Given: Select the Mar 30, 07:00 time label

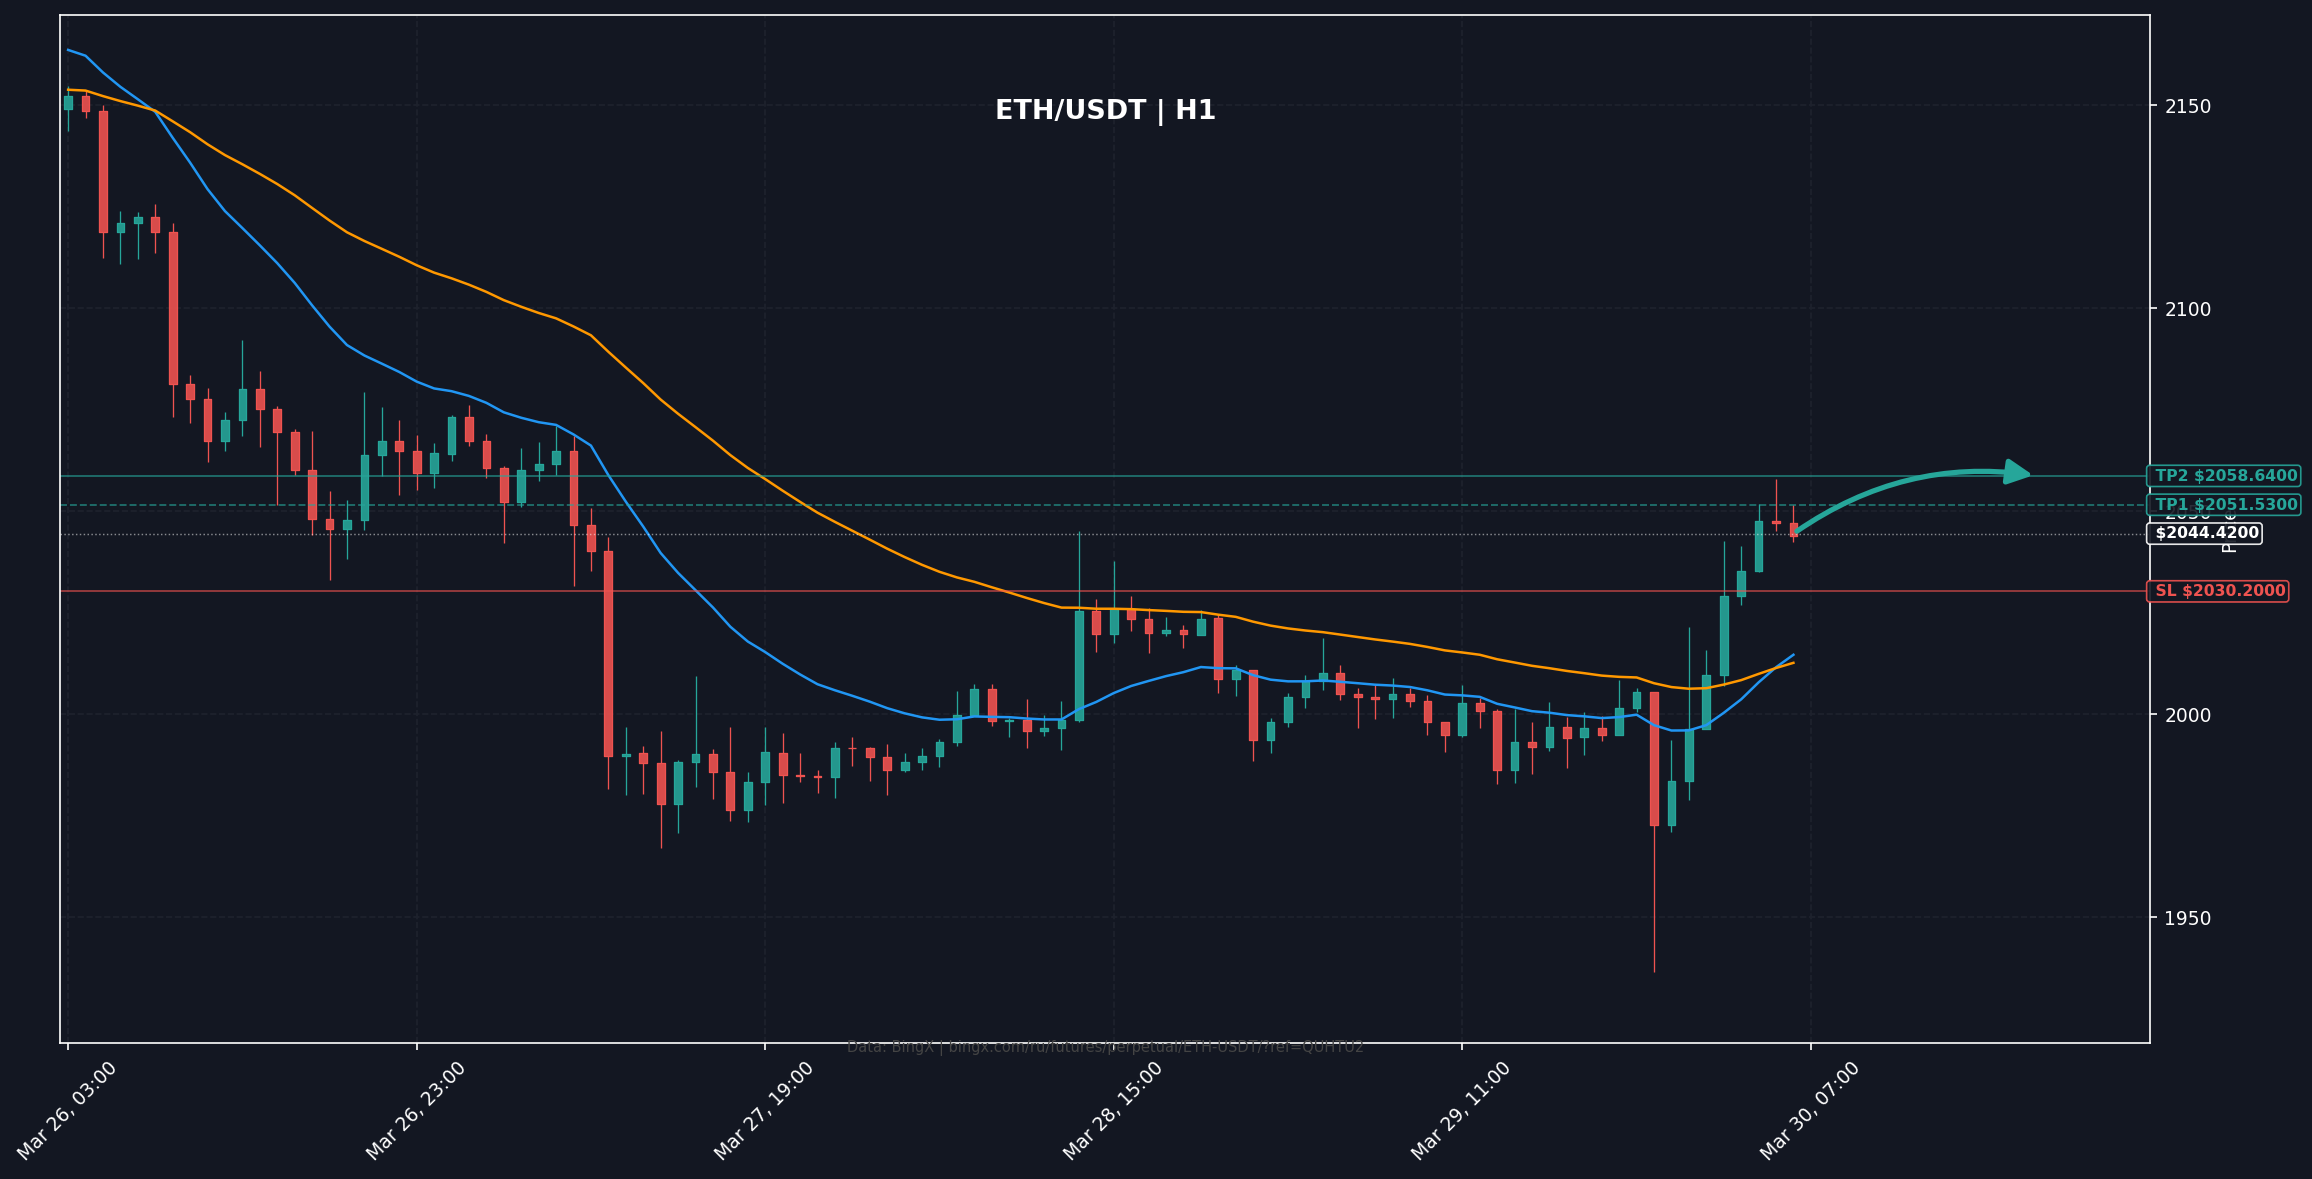Looking at the screenshot, I should click(x=1810, y=1110).
